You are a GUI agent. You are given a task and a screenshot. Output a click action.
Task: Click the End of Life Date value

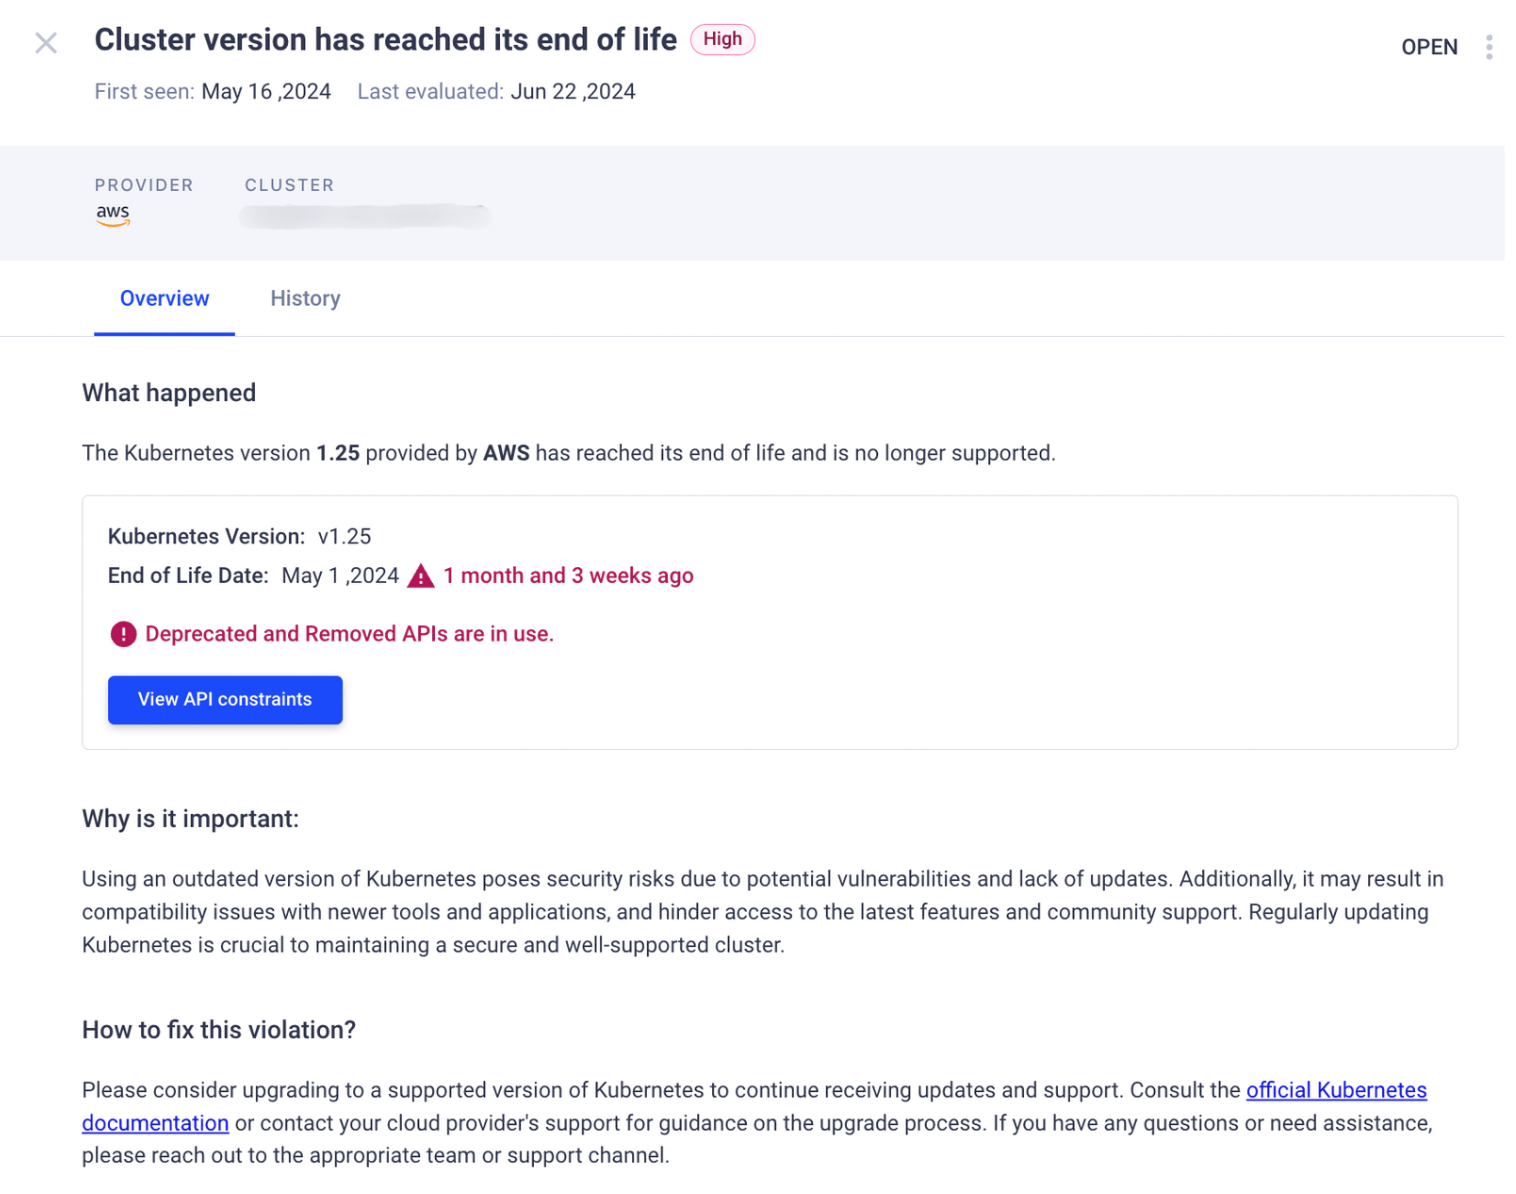[340, 576]
